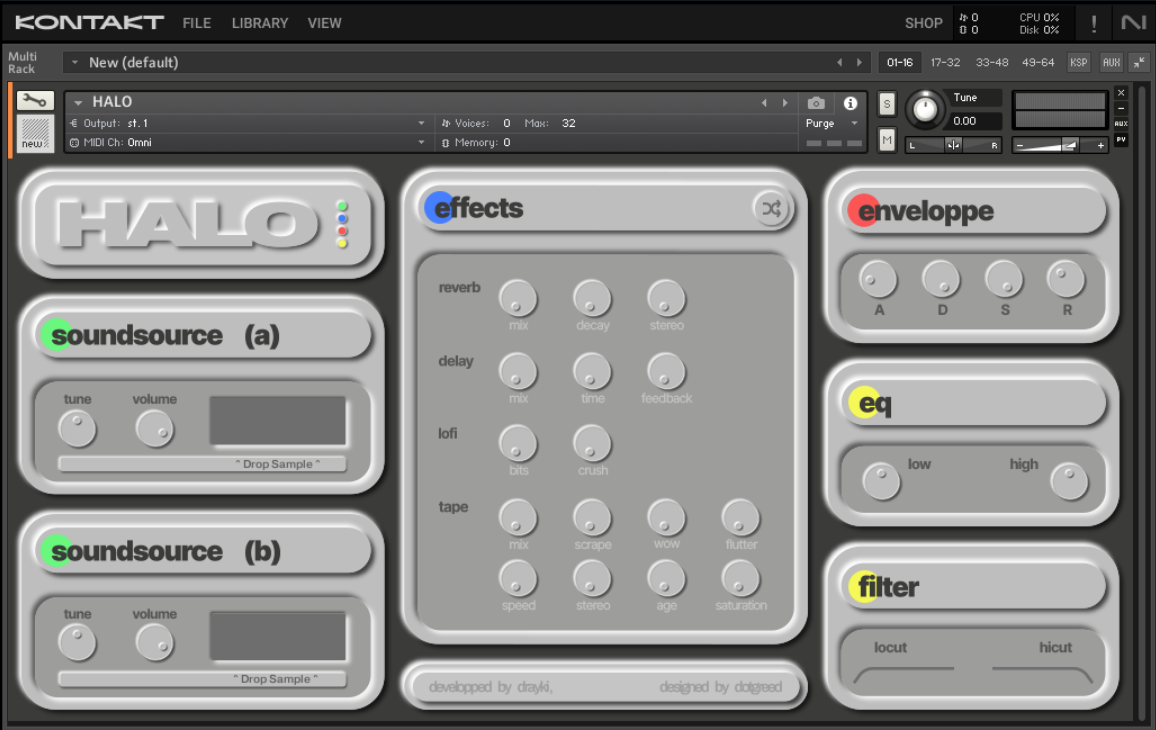The height and width of the screenshot is (730, 1156).
Task: Open the LIBRARY menu
Action: 259,22
